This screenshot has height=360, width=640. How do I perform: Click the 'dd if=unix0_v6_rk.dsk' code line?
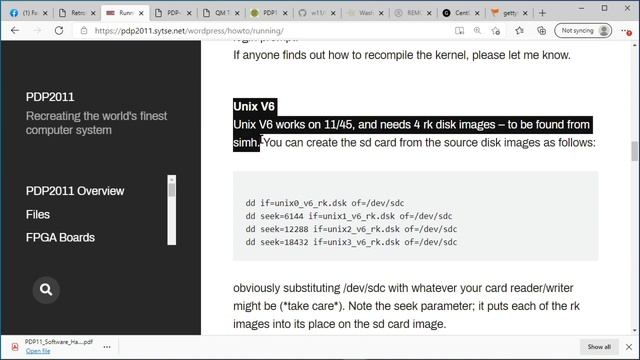click(x=324, y=203)
